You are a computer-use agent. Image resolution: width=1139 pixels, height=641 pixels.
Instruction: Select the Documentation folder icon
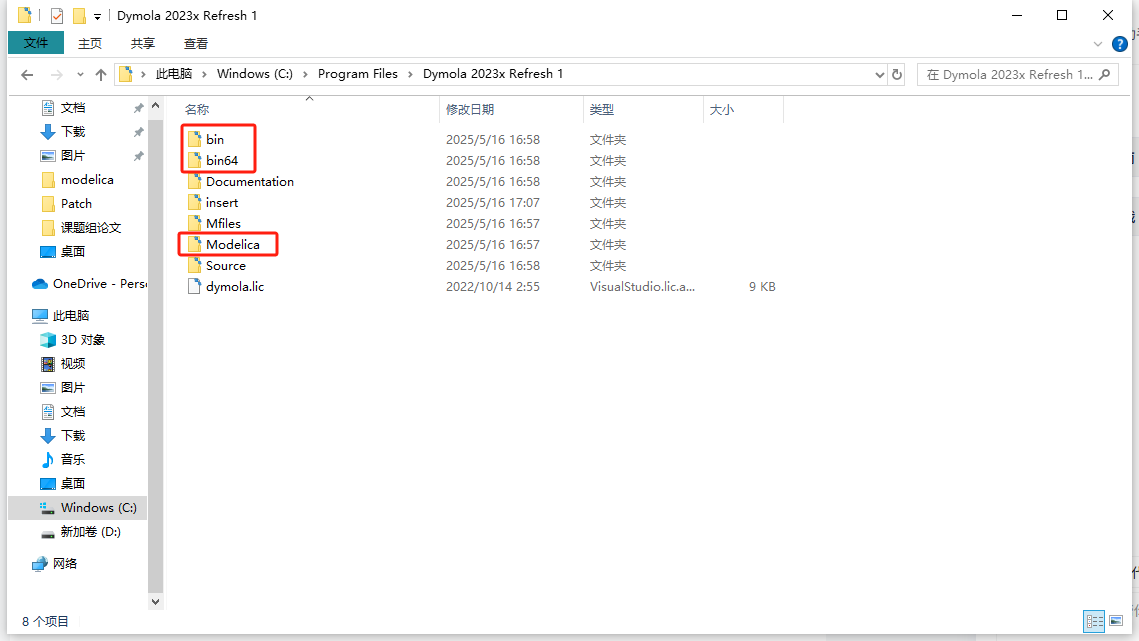click(194, 181)
